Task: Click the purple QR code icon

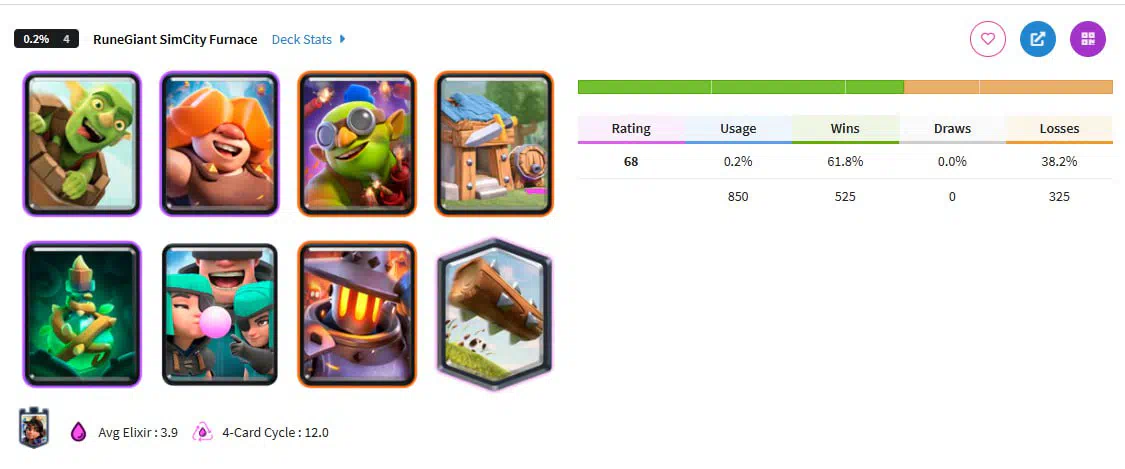Action: click(1088, 39)
